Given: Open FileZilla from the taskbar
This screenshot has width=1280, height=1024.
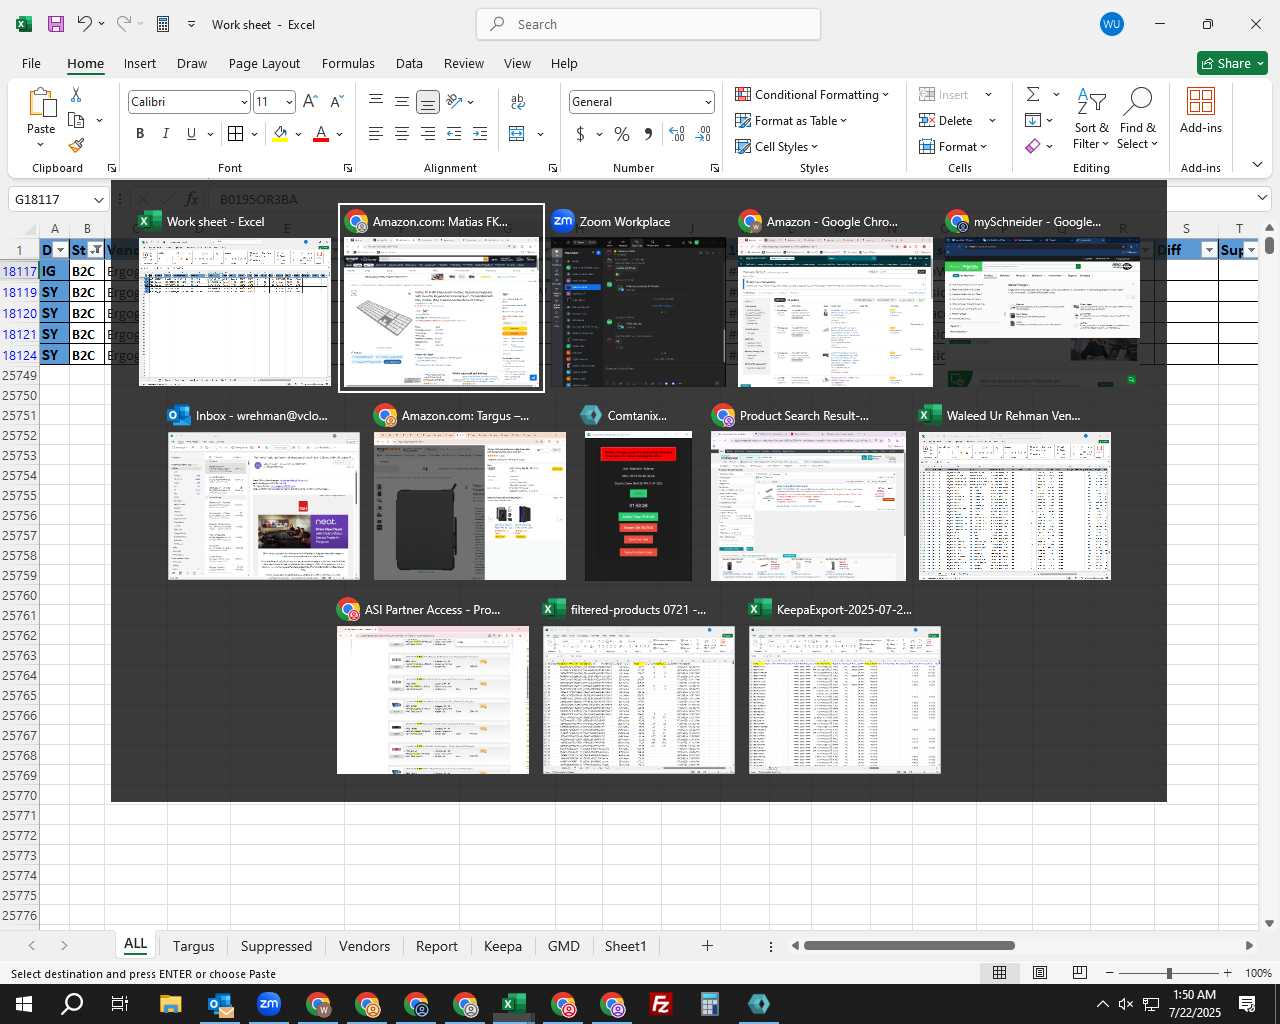Looking at the screenshot, I should click(x=661, y=1004).
